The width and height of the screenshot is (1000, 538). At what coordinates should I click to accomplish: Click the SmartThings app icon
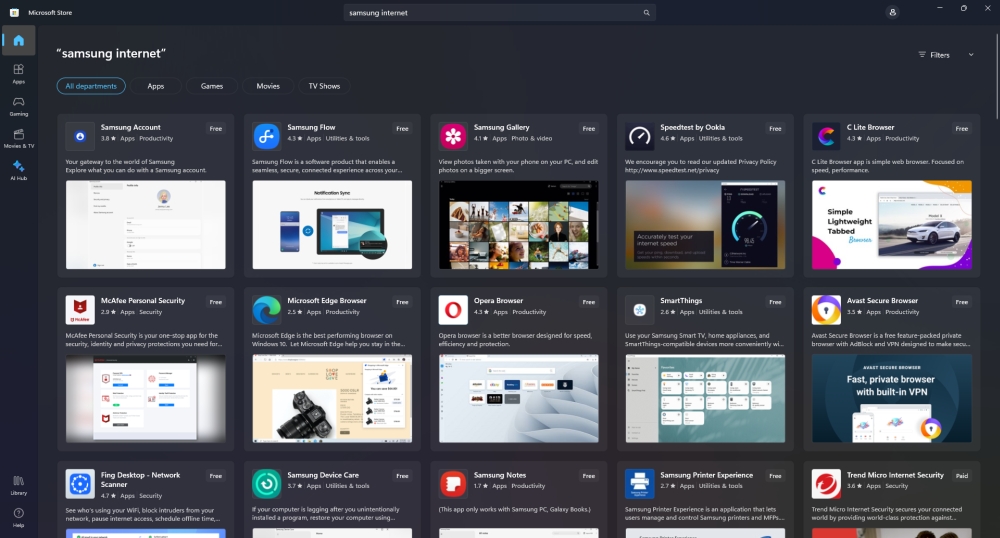(640, 310)
